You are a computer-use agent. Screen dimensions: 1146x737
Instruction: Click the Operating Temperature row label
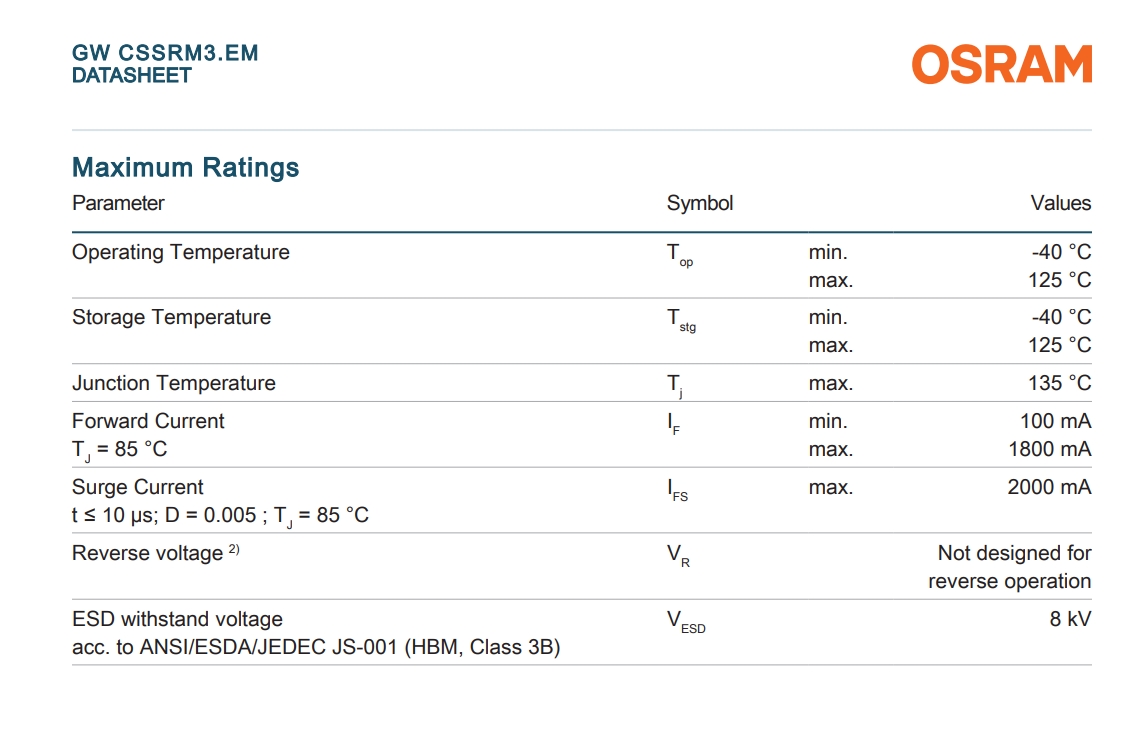180,252
